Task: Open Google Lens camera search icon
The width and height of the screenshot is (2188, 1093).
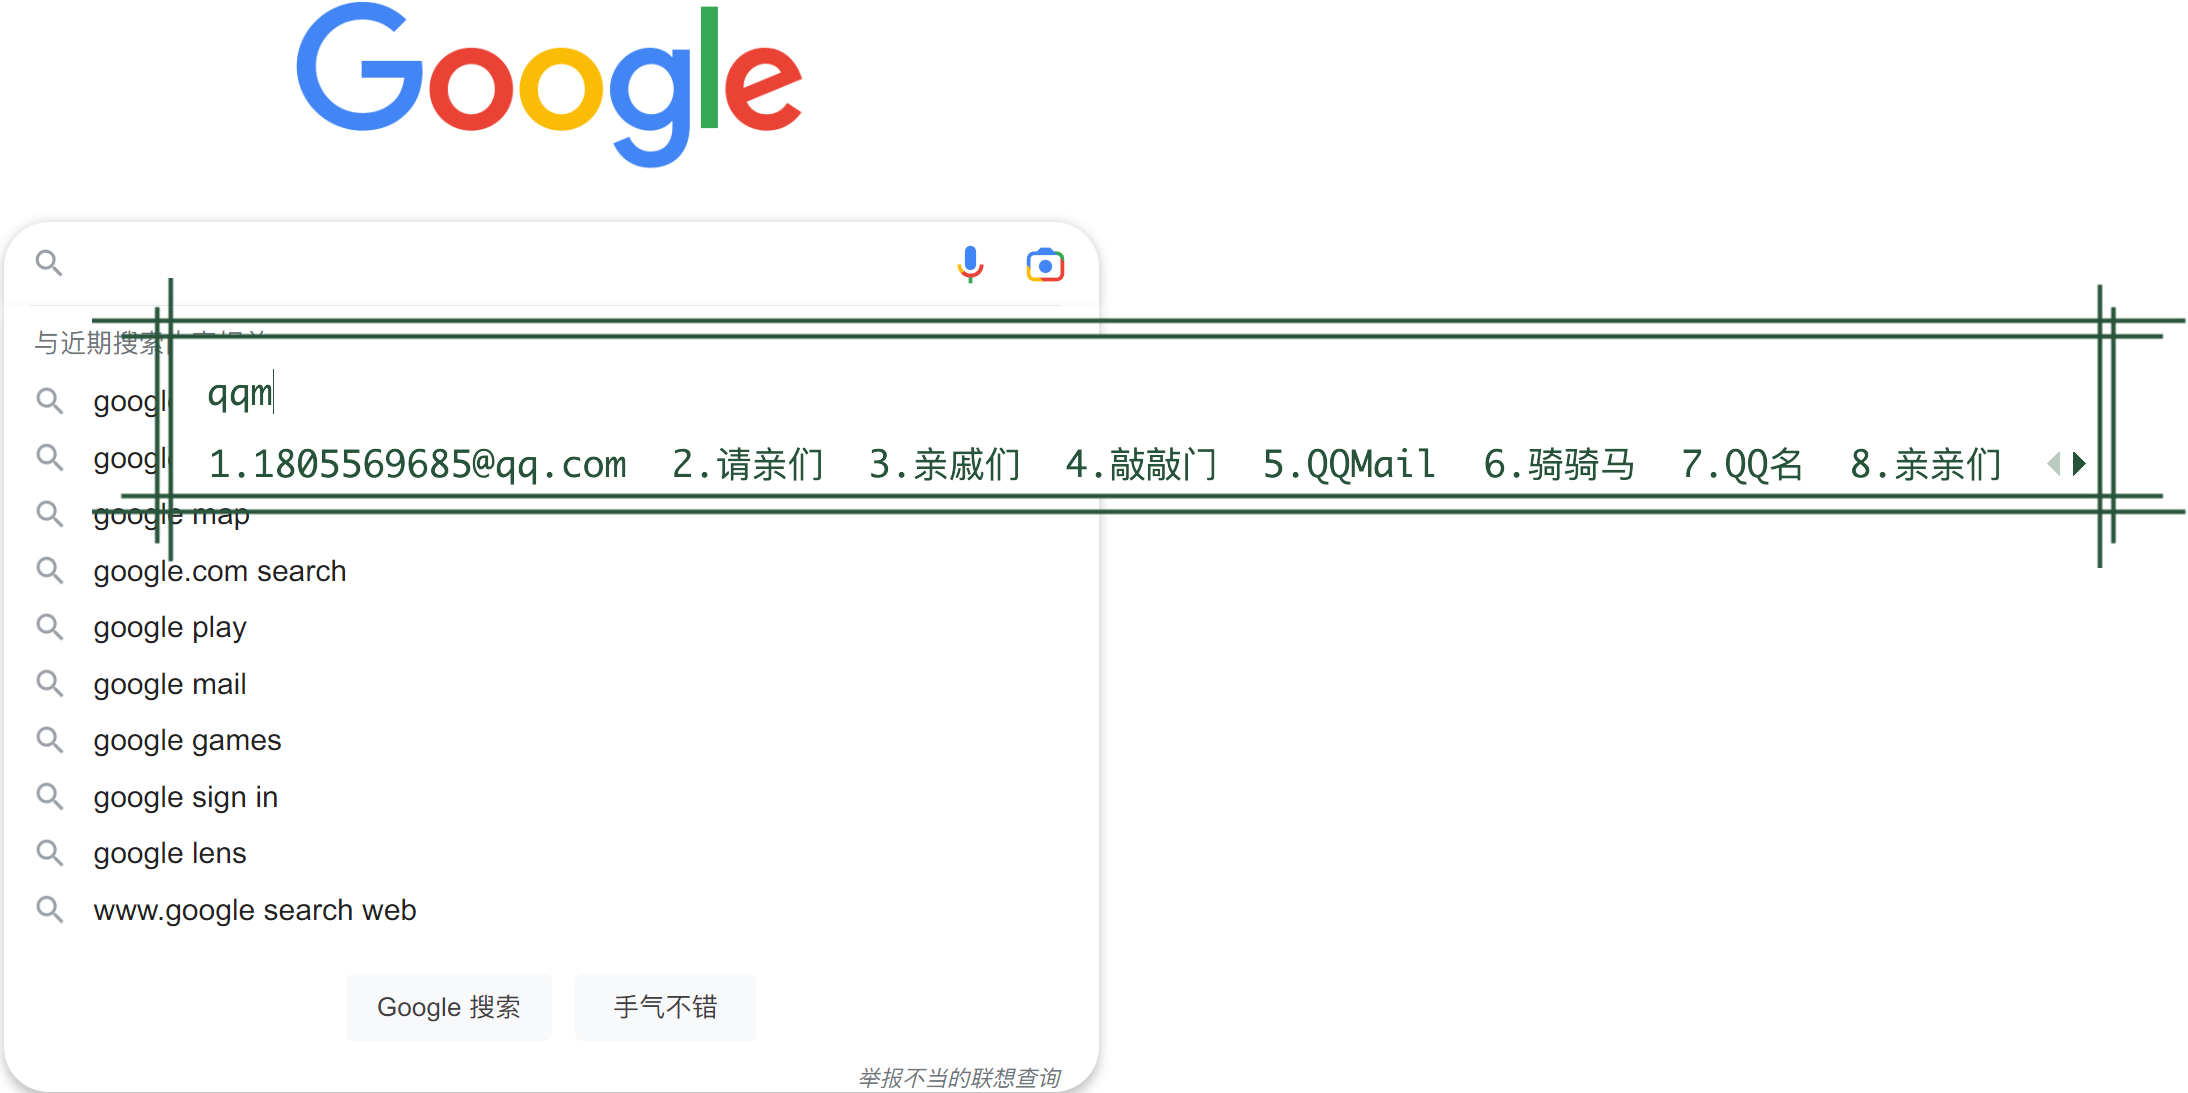Action: pyautogui.click(x=1045, y=265)
